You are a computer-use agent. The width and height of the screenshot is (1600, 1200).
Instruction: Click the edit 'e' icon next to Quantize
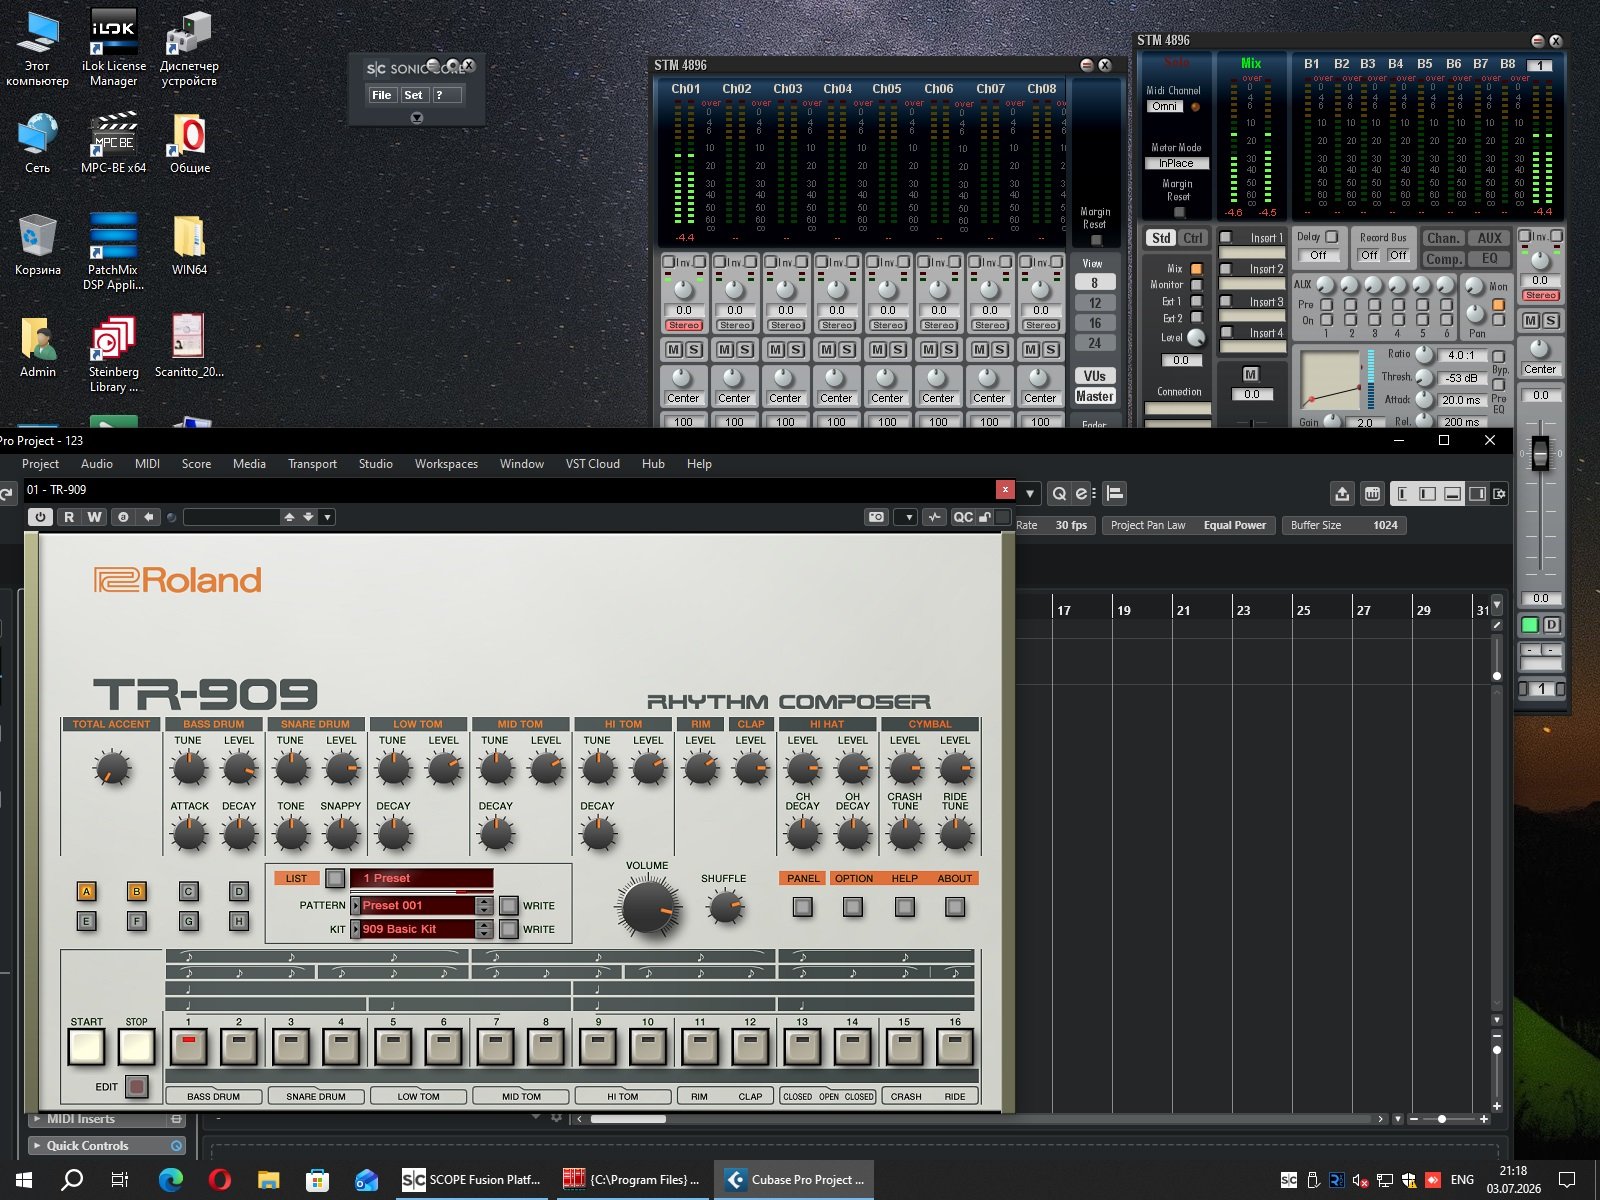pos(1083,493)
